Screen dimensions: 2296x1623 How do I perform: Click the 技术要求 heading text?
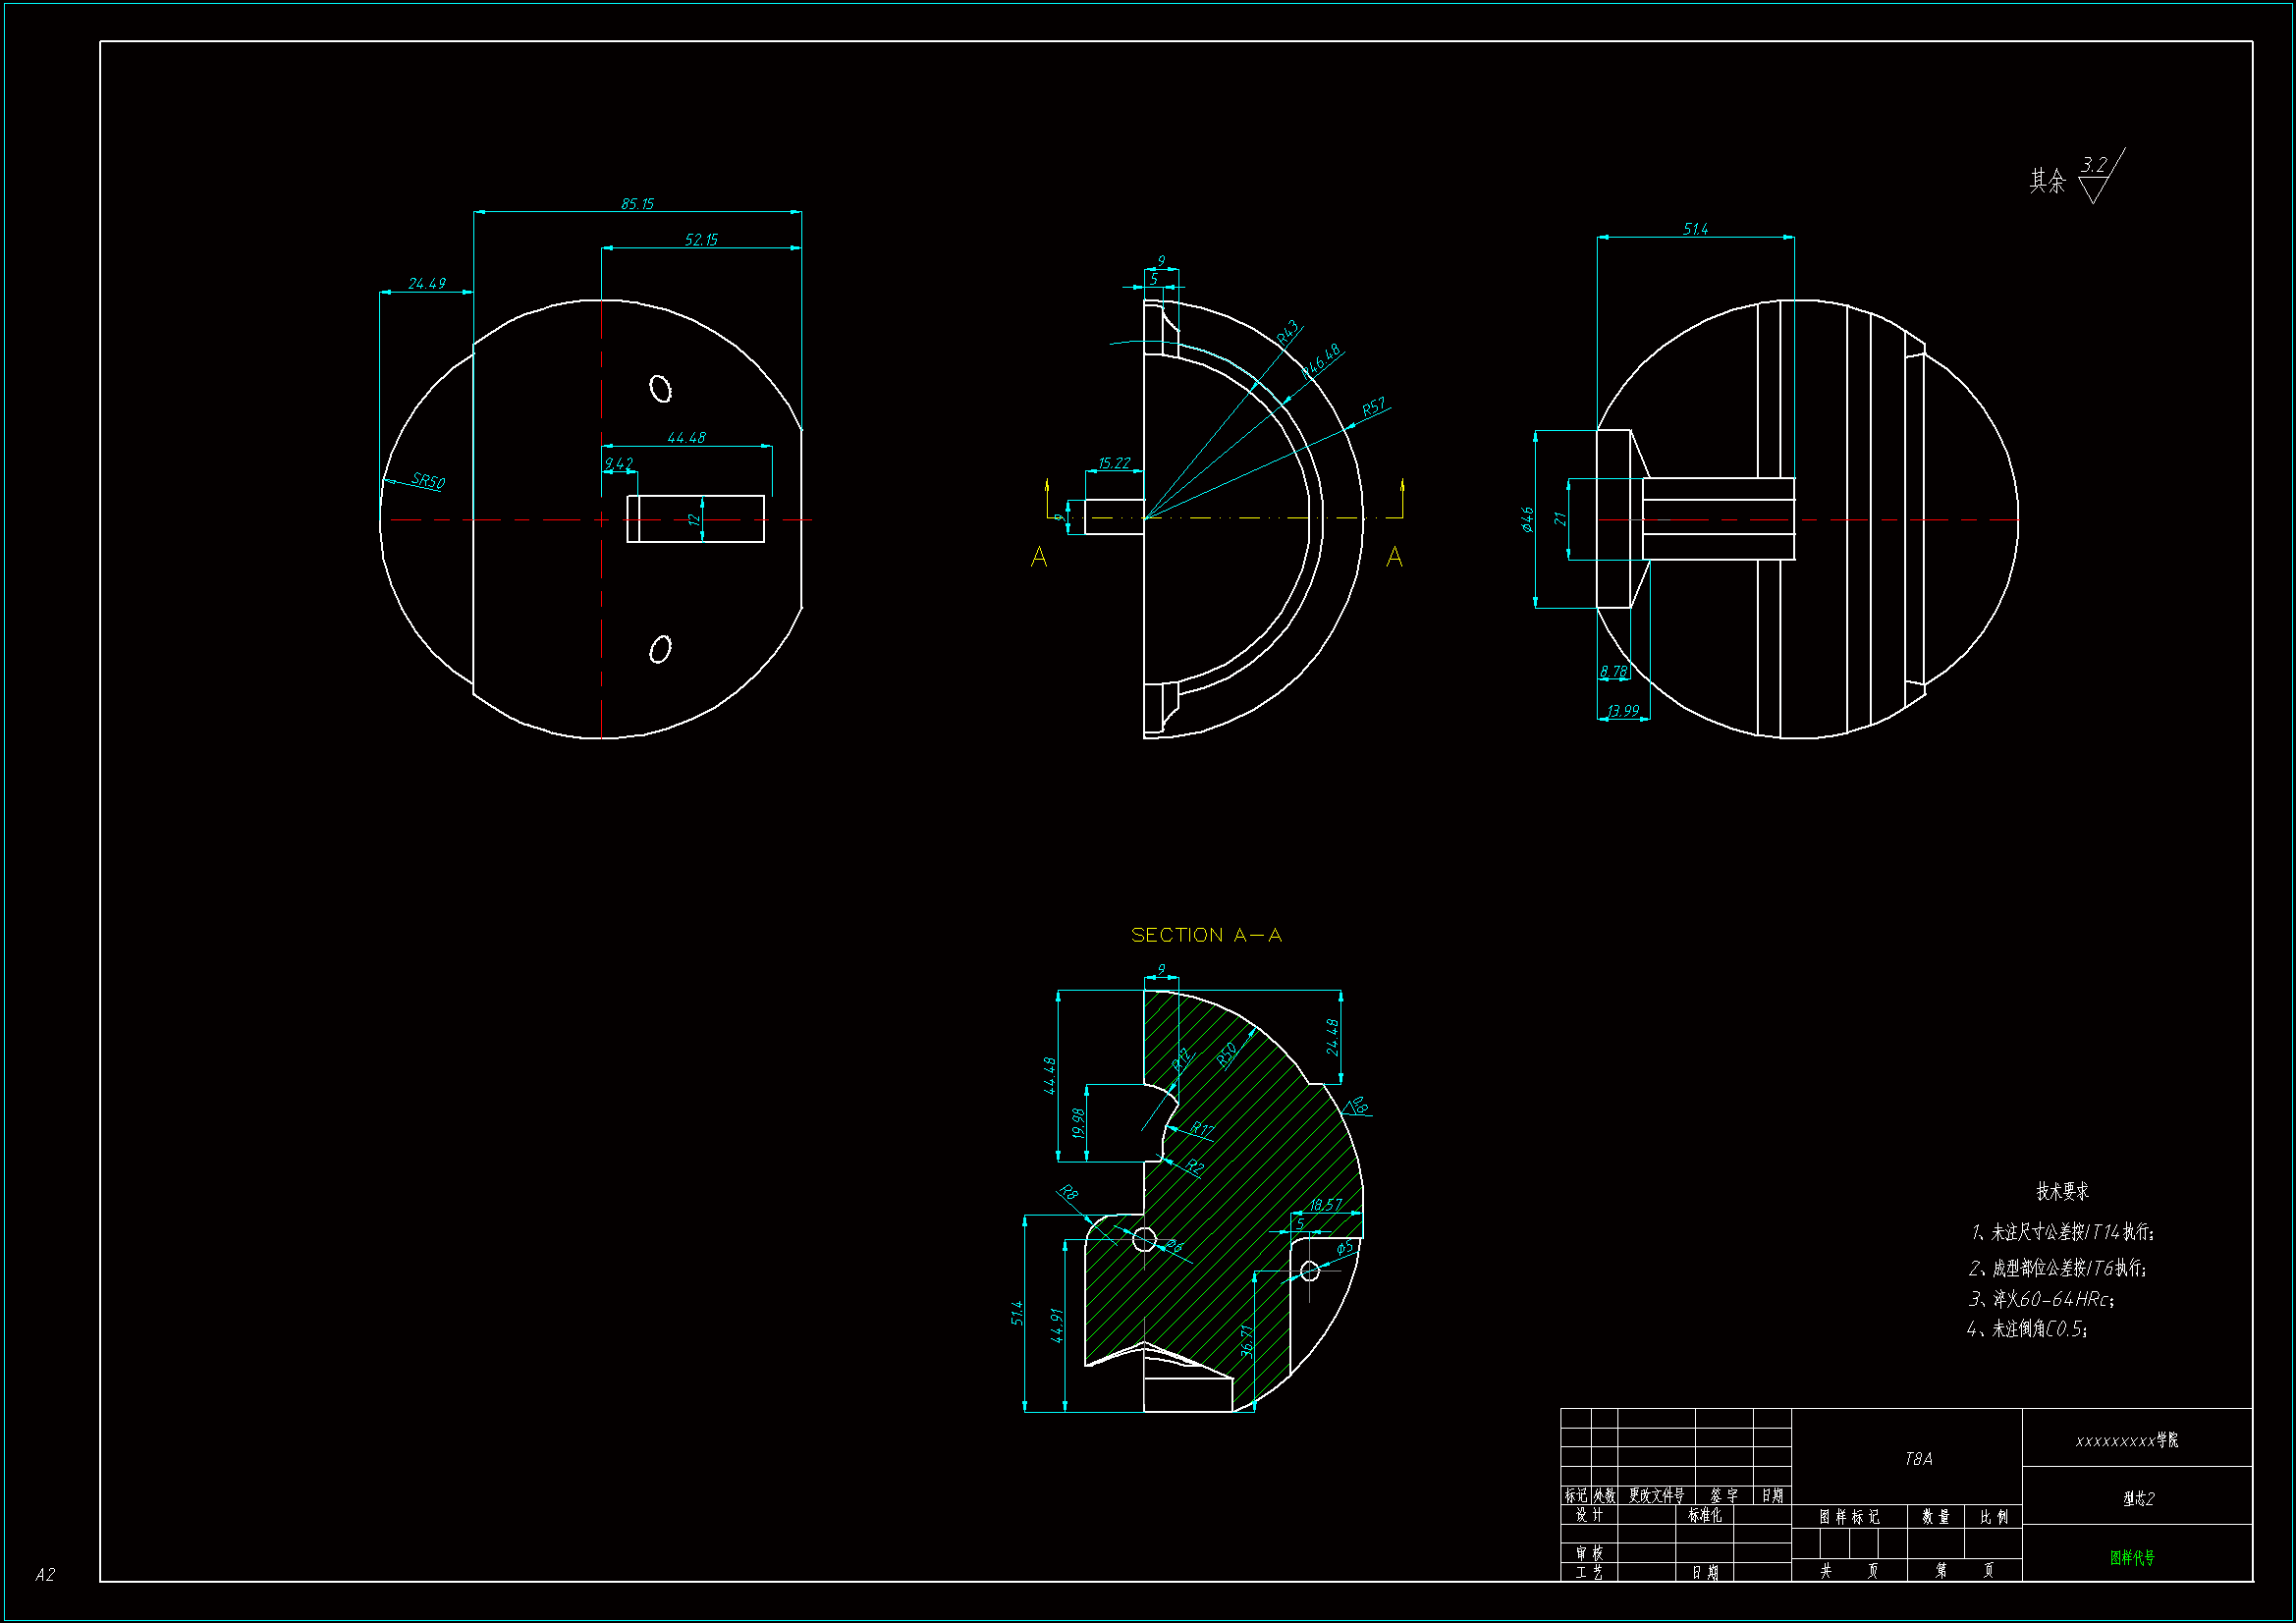point(2062,1191)
